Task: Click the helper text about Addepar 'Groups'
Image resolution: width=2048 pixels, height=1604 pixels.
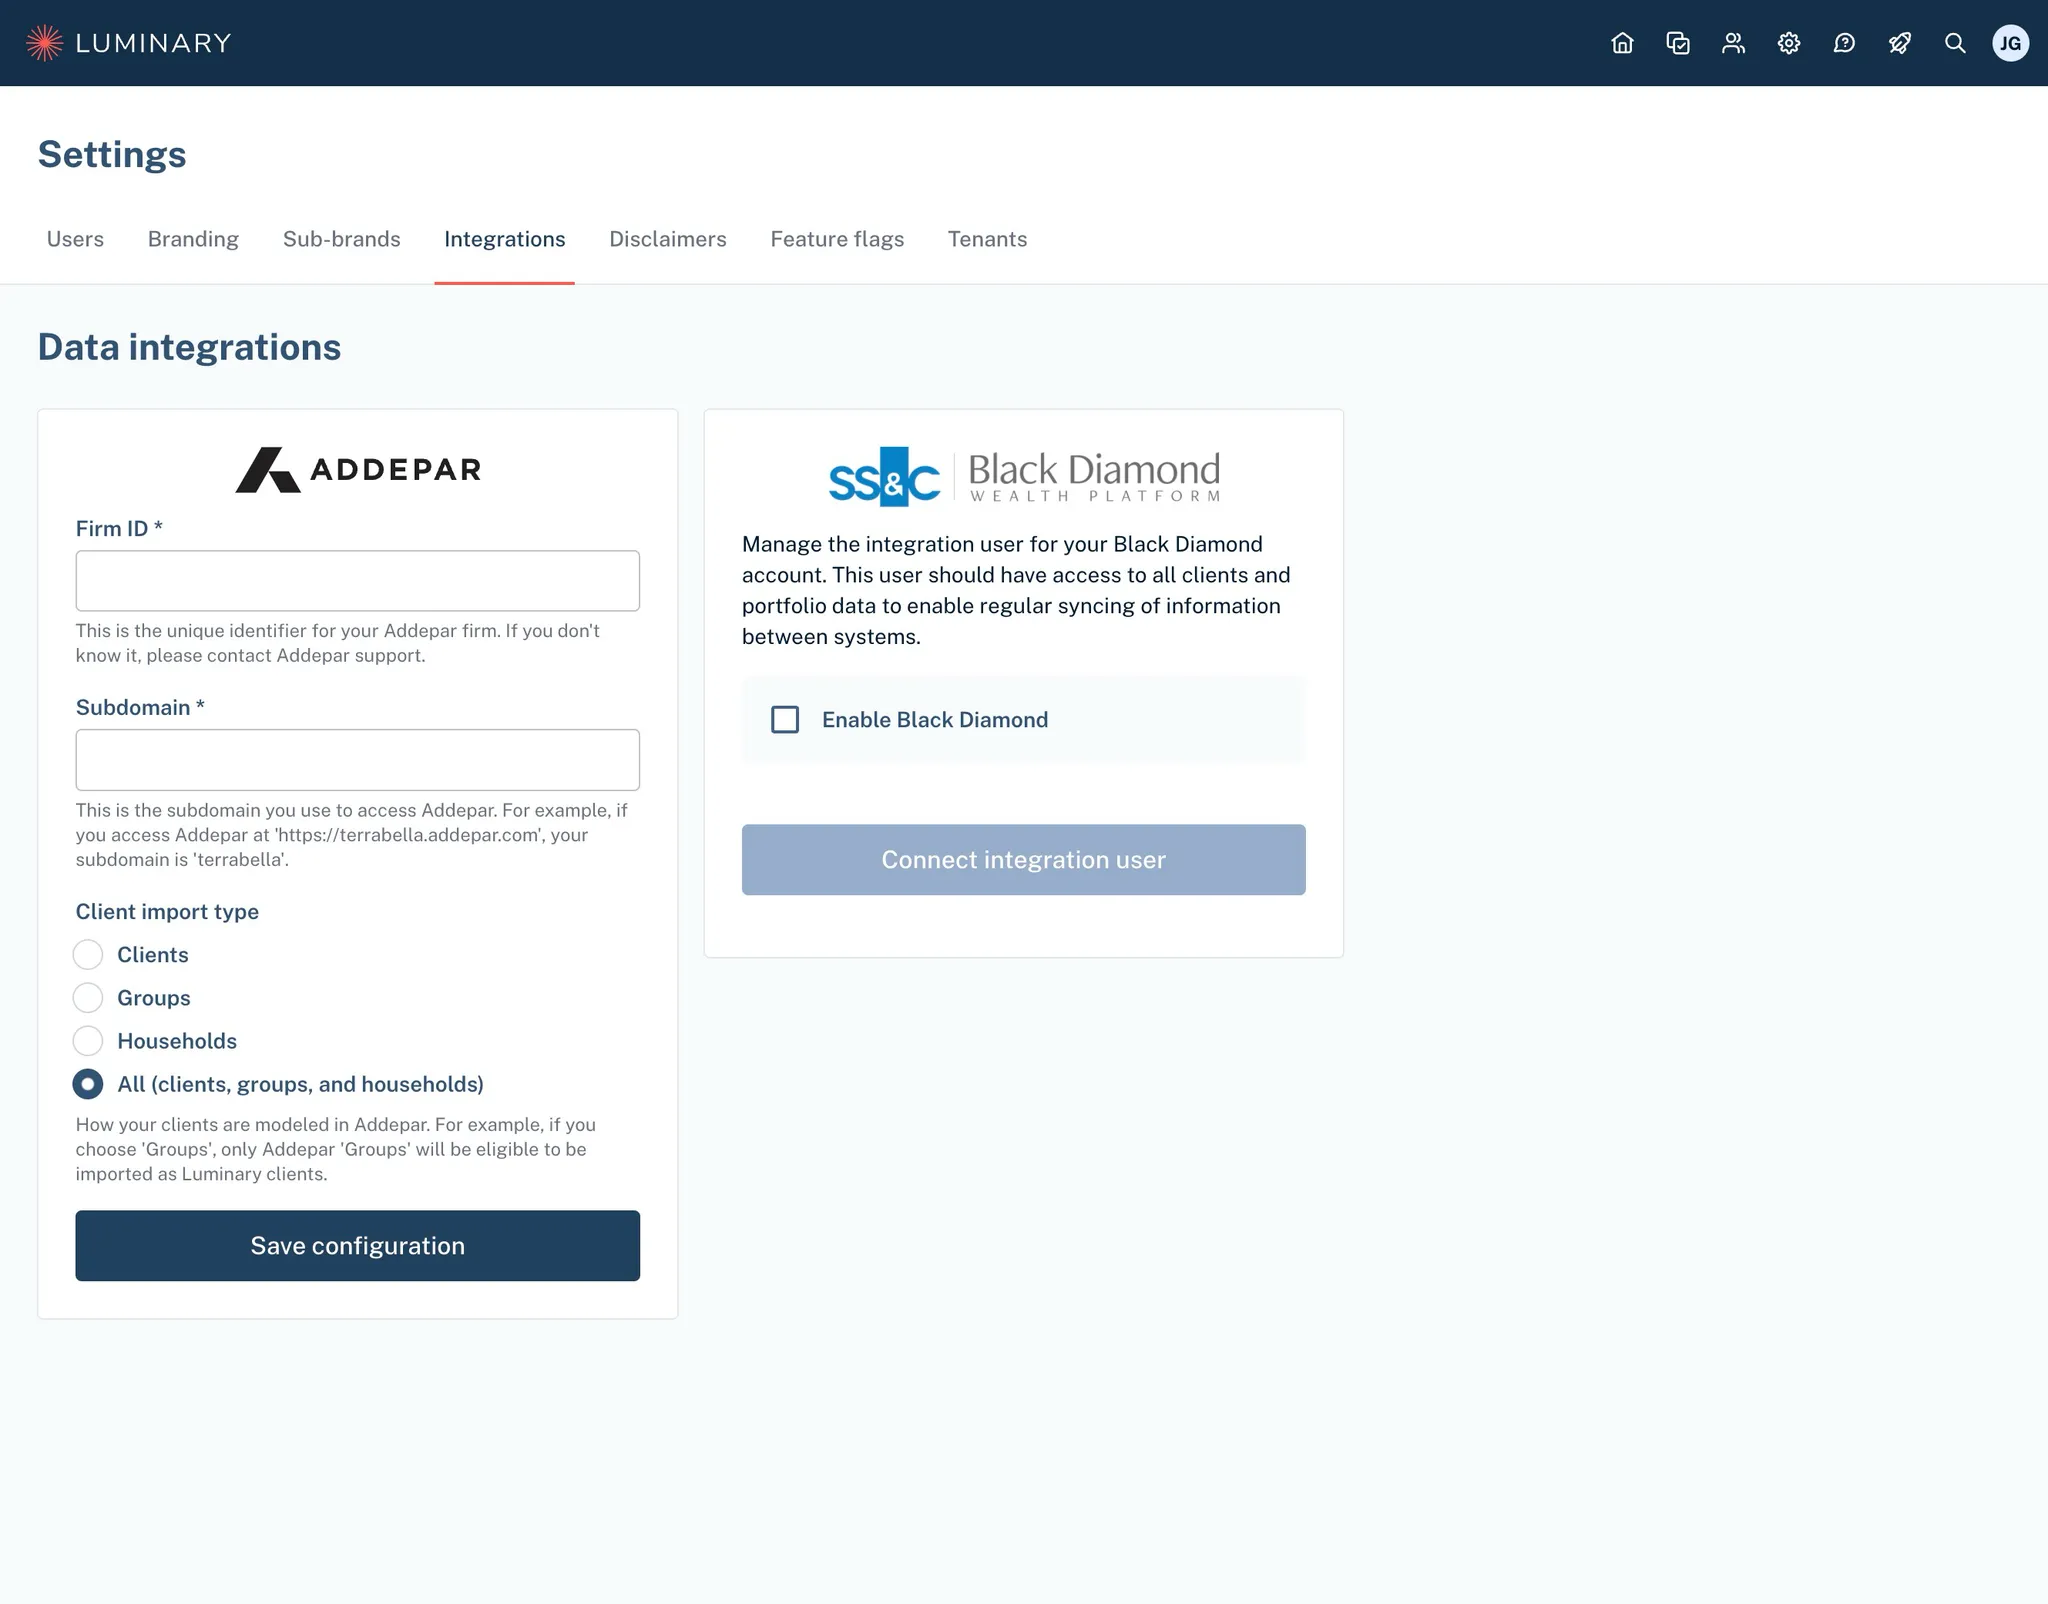Action: point(336,1150)
